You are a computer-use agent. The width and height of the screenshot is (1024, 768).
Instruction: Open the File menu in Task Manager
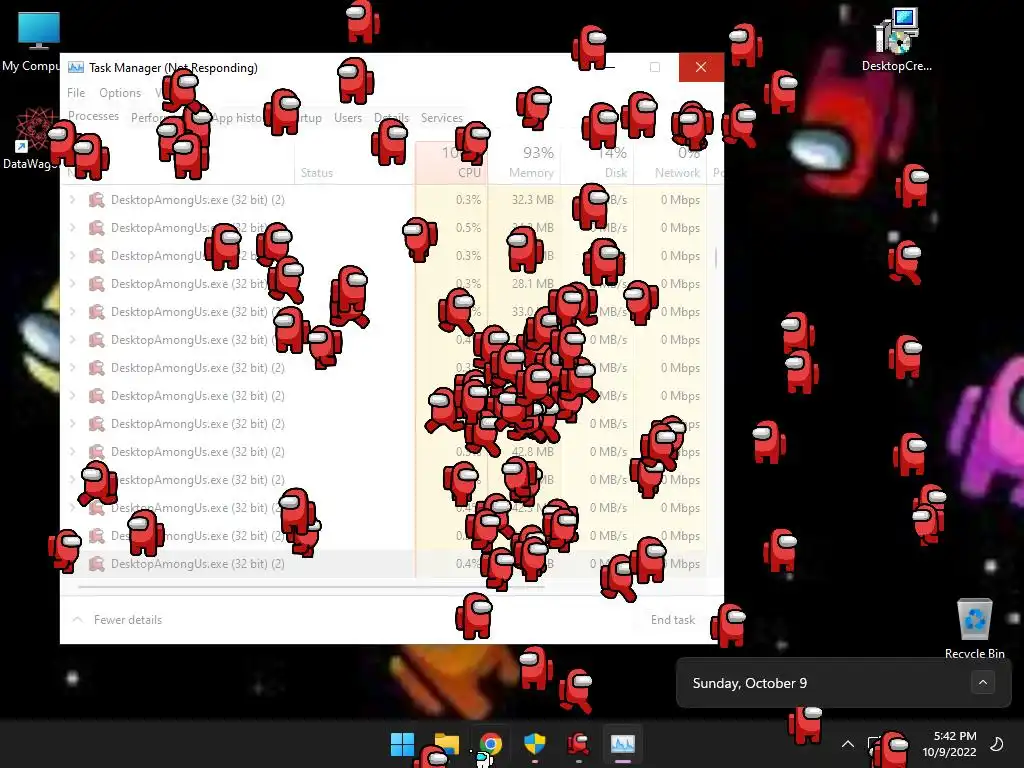tap(76, 93)
